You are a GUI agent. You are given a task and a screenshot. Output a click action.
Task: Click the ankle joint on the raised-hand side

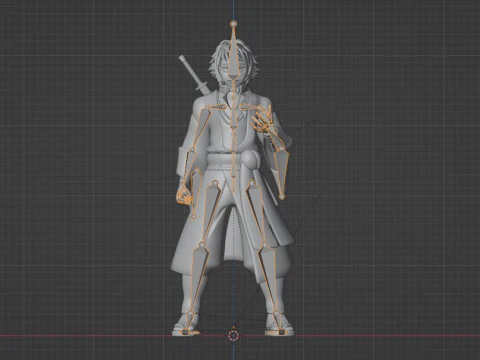276,314
